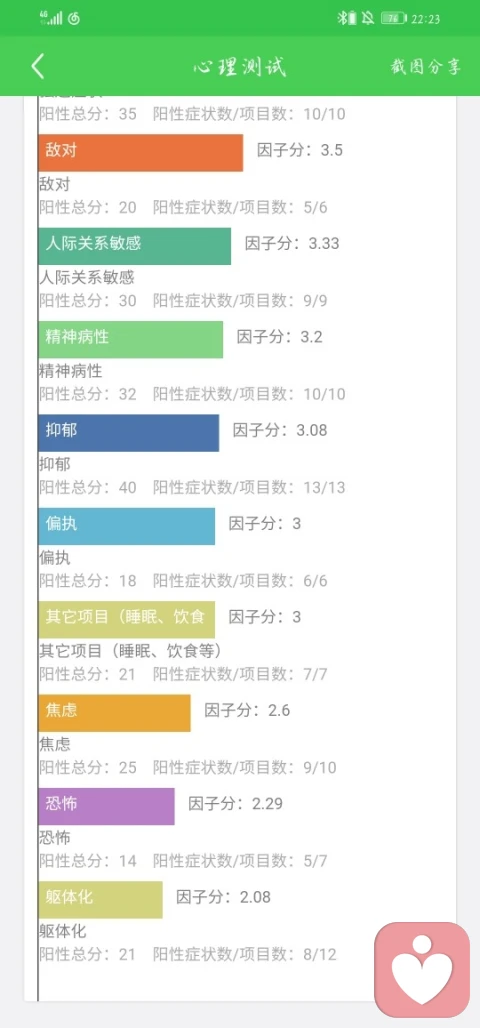Image resolution: width=480 pixels, height=1028 pixels.
Task: Tap the muted bell notification icon
Action: click(x=369, y=18)
